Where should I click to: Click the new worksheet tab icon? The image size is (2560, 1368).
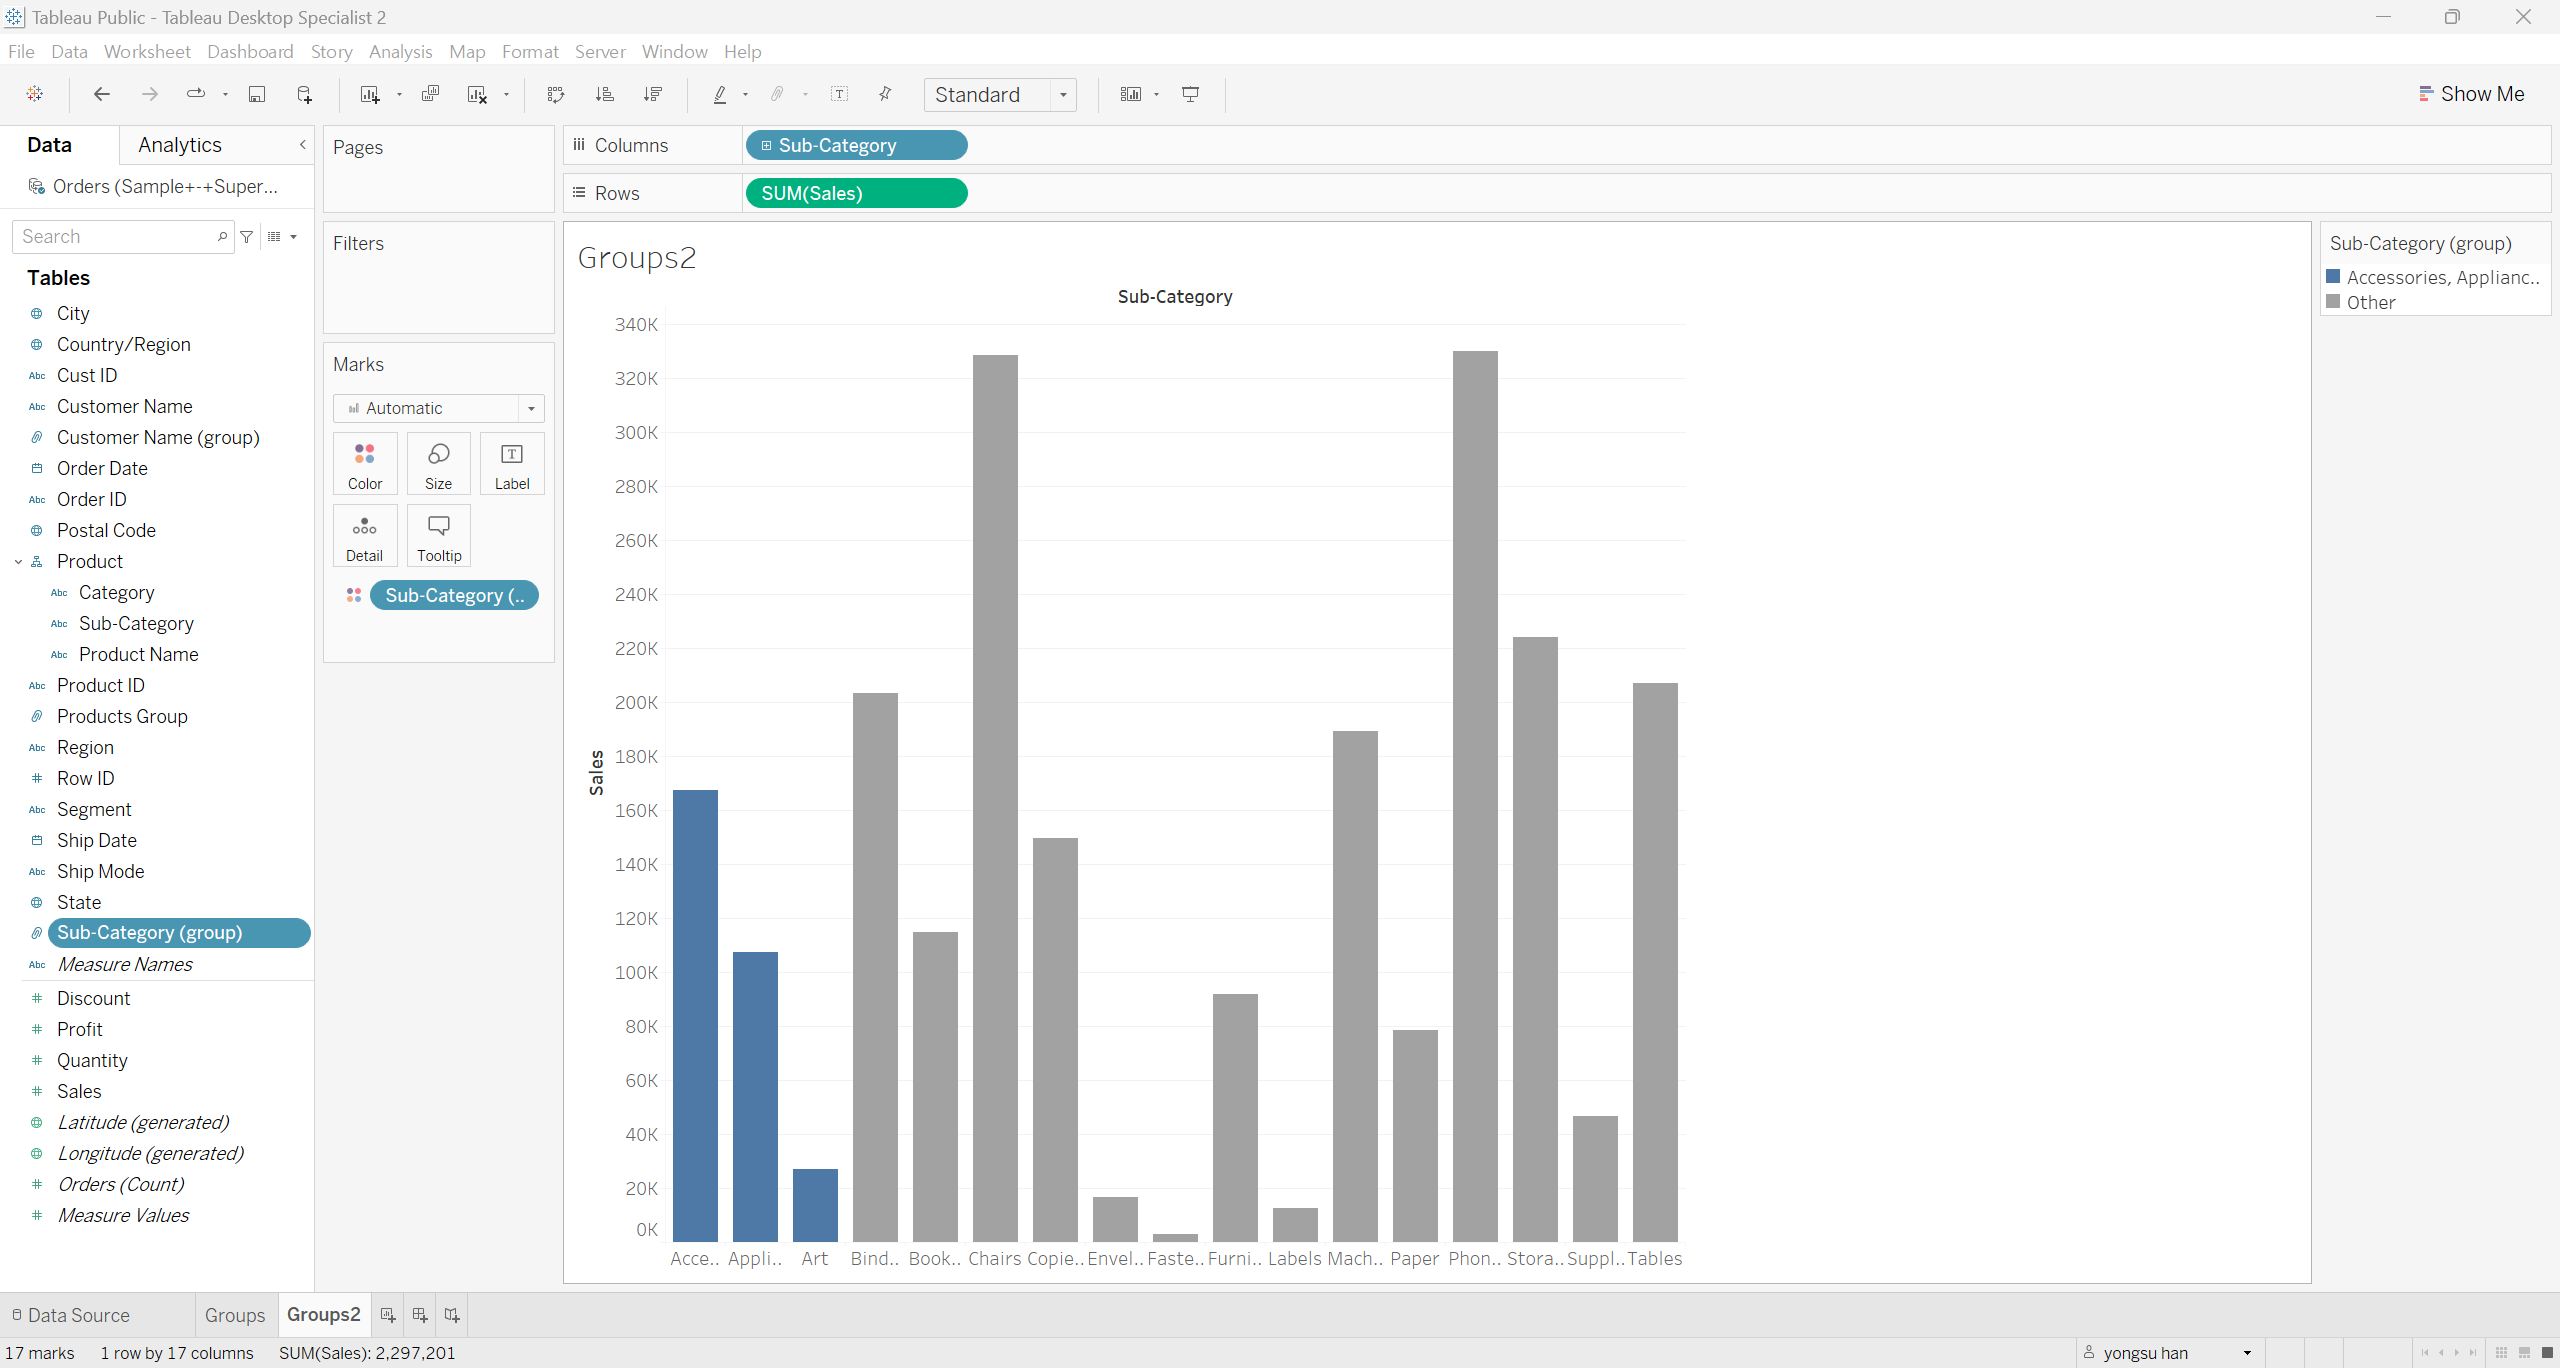pos(388,1315)
